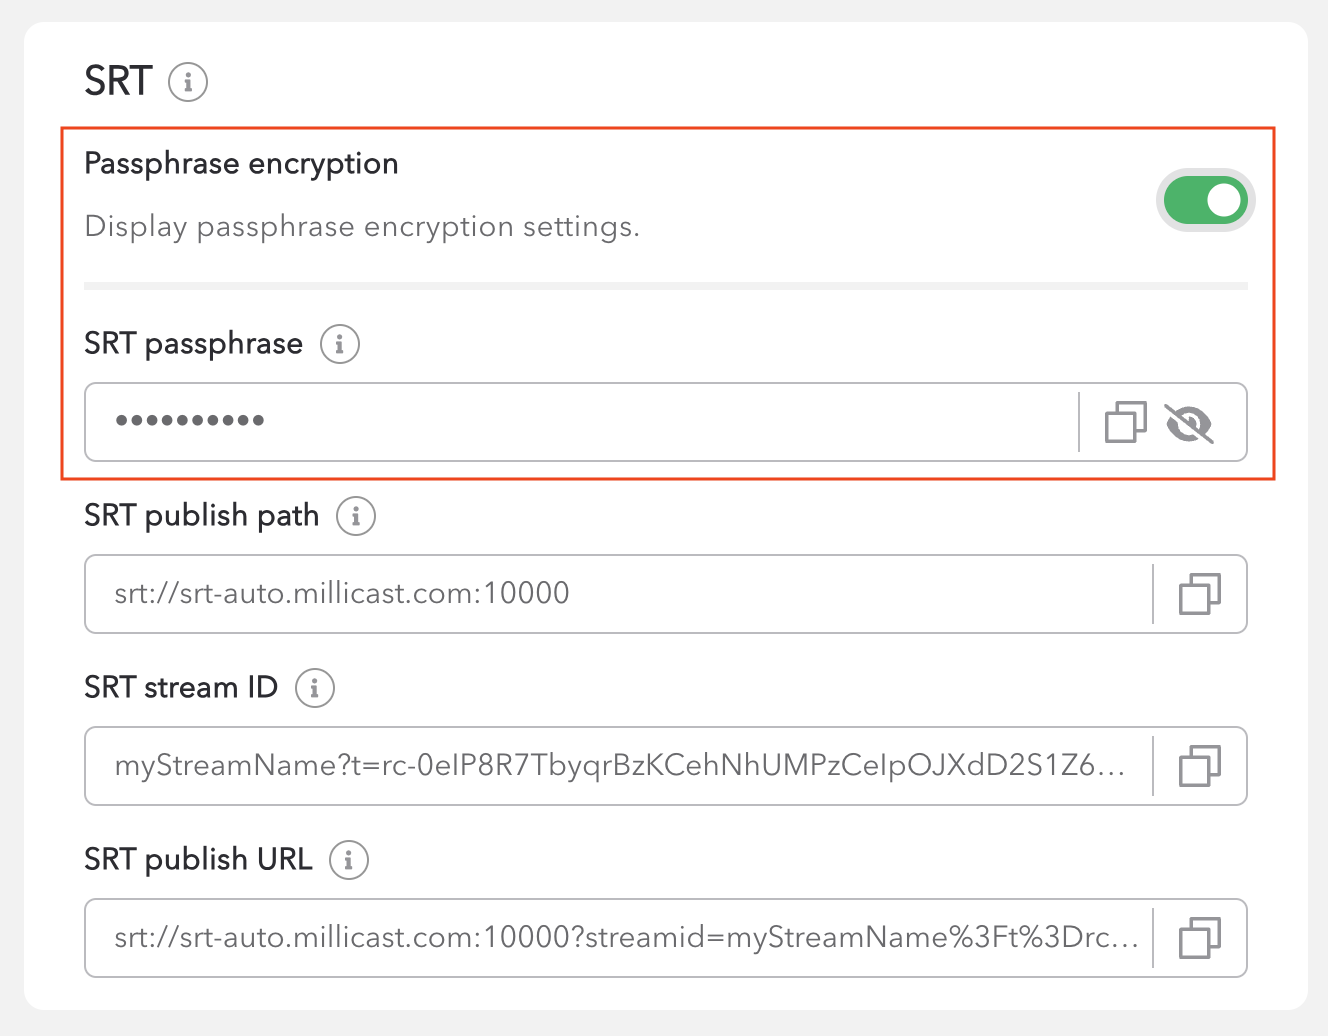
Task: Select the SRT publish path text field
Action: click(x=620, y=594)
